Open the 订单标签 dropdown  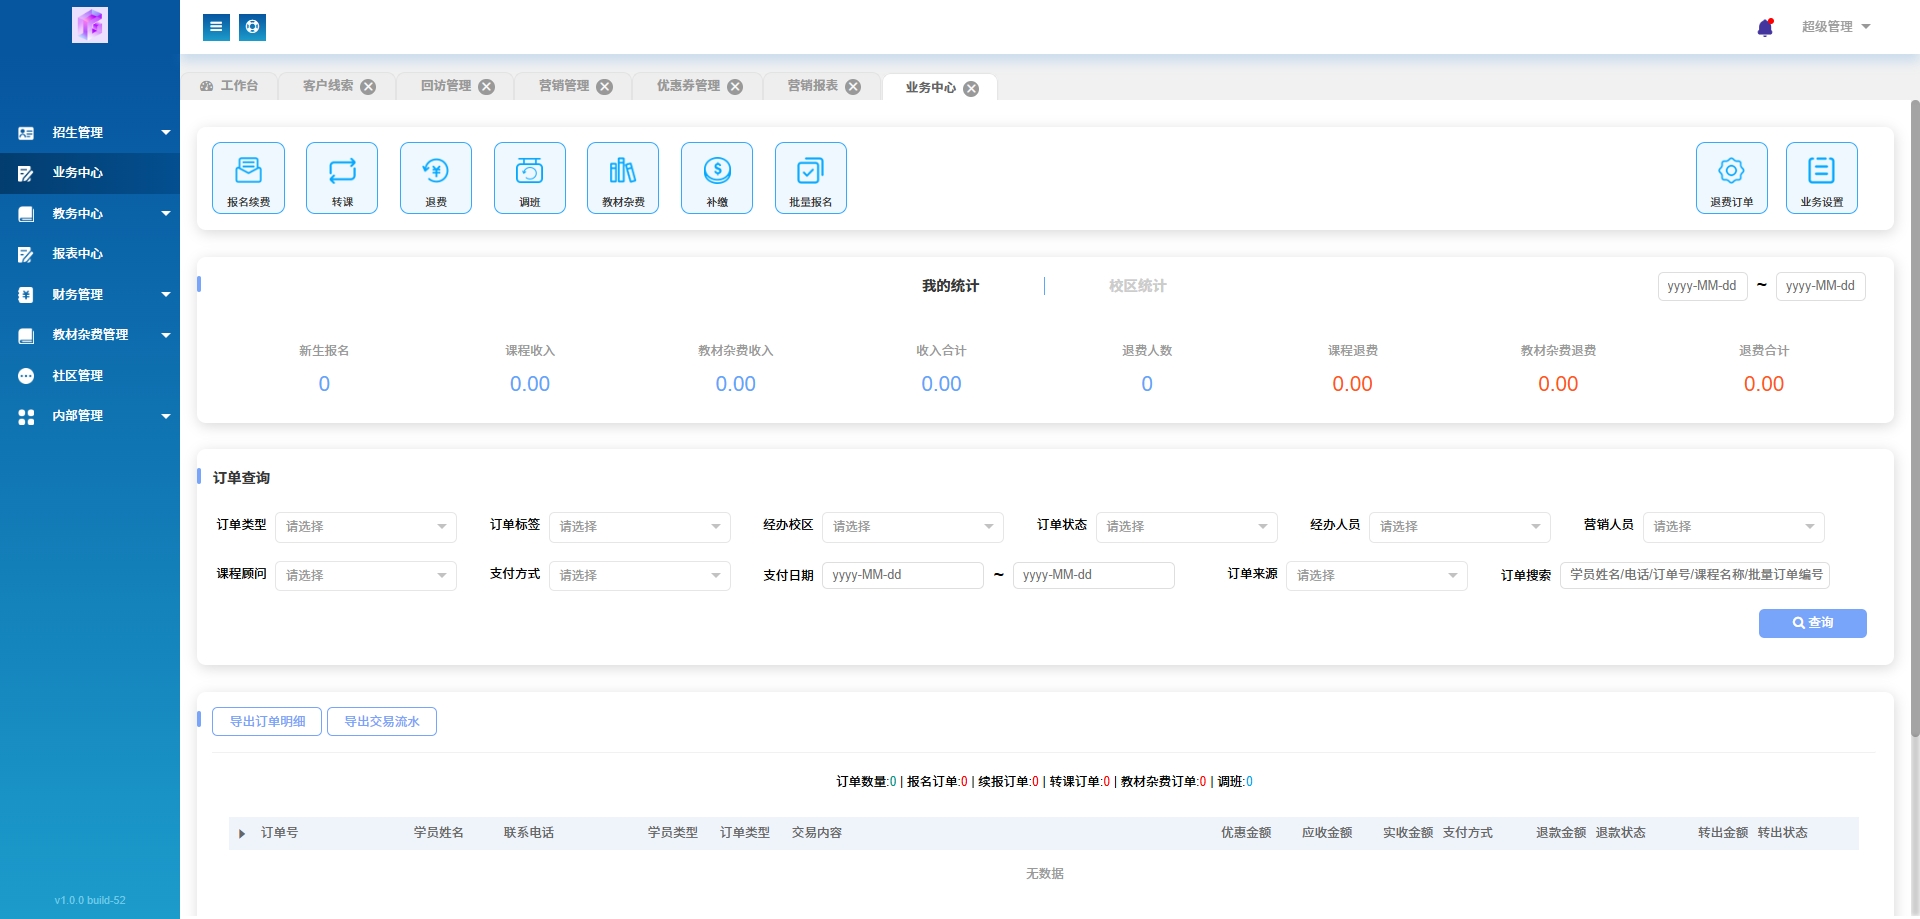tap(640, 527)
